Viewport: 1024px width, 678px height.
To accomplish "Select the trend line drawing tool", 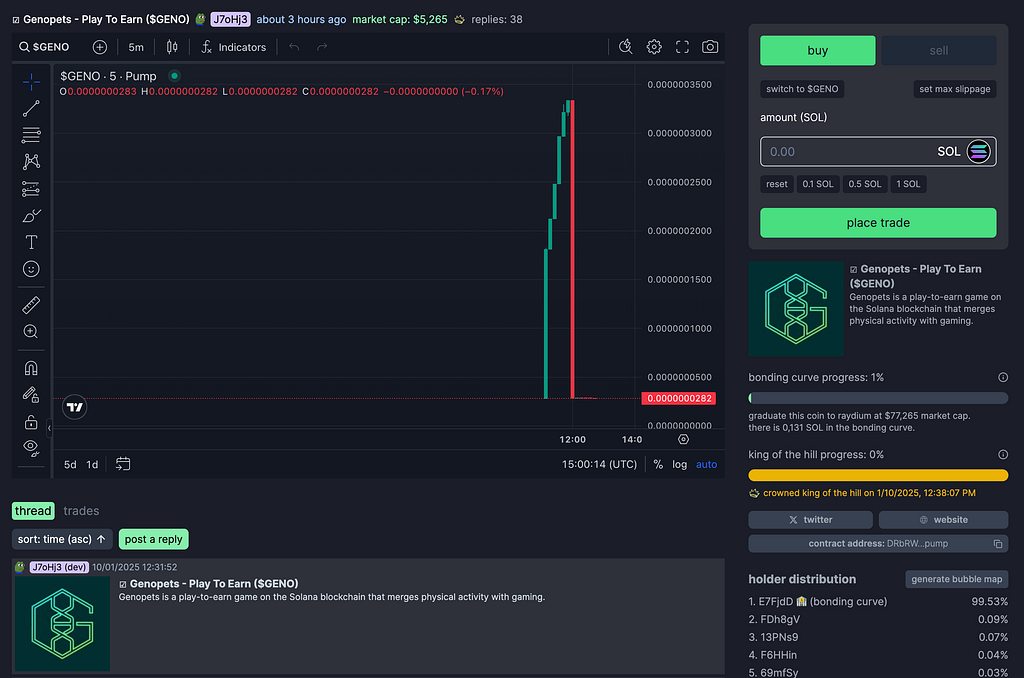I will [x=31, y=108].
